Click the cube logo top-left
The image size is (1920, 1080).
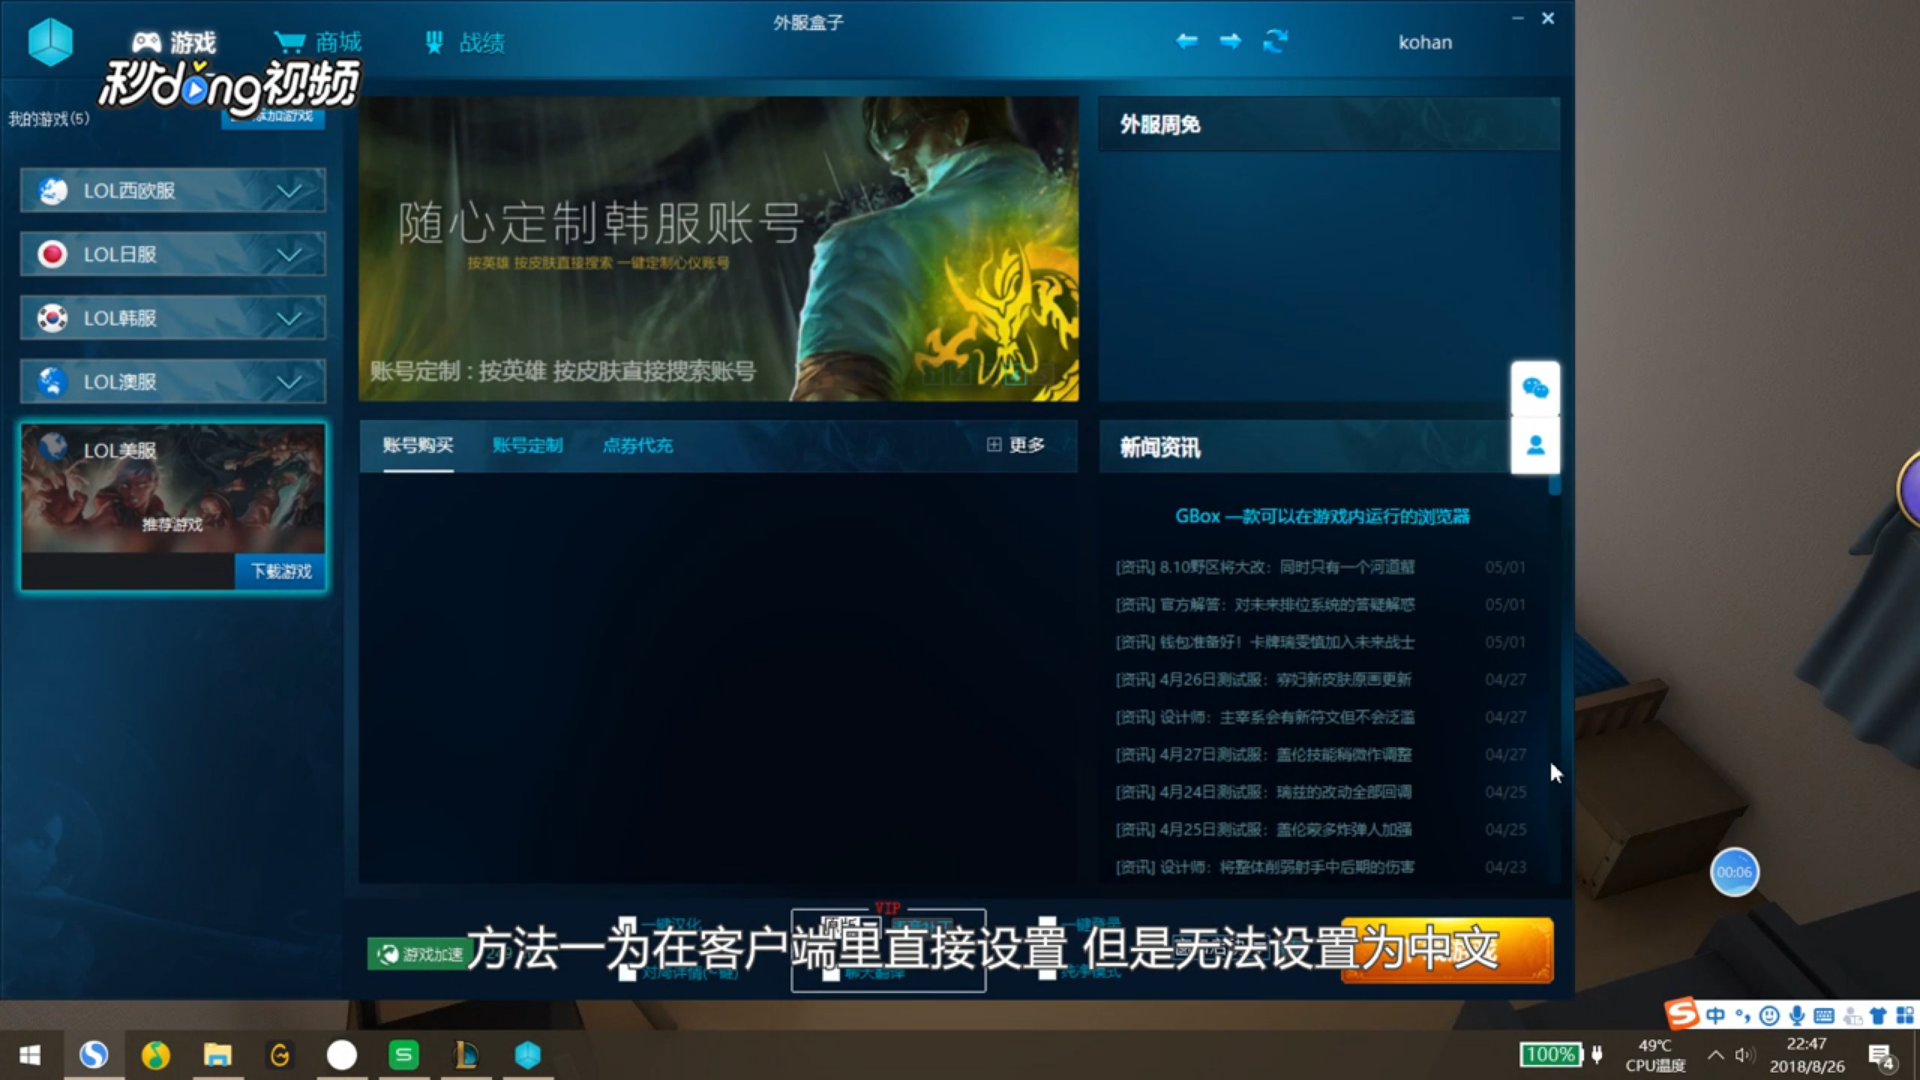pyautogui.click(x=50, y=42)
